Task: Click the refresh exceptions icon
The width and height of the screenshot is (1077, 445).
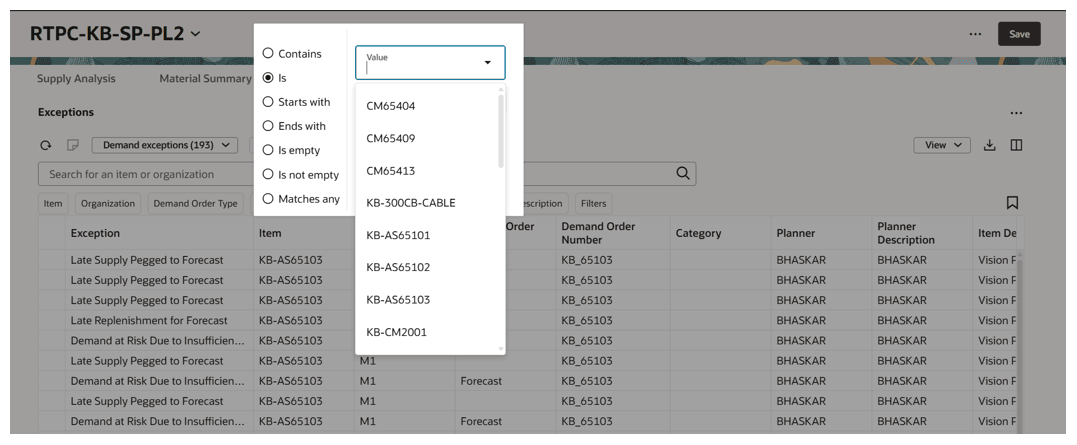Action: click(x=45, y=146)
